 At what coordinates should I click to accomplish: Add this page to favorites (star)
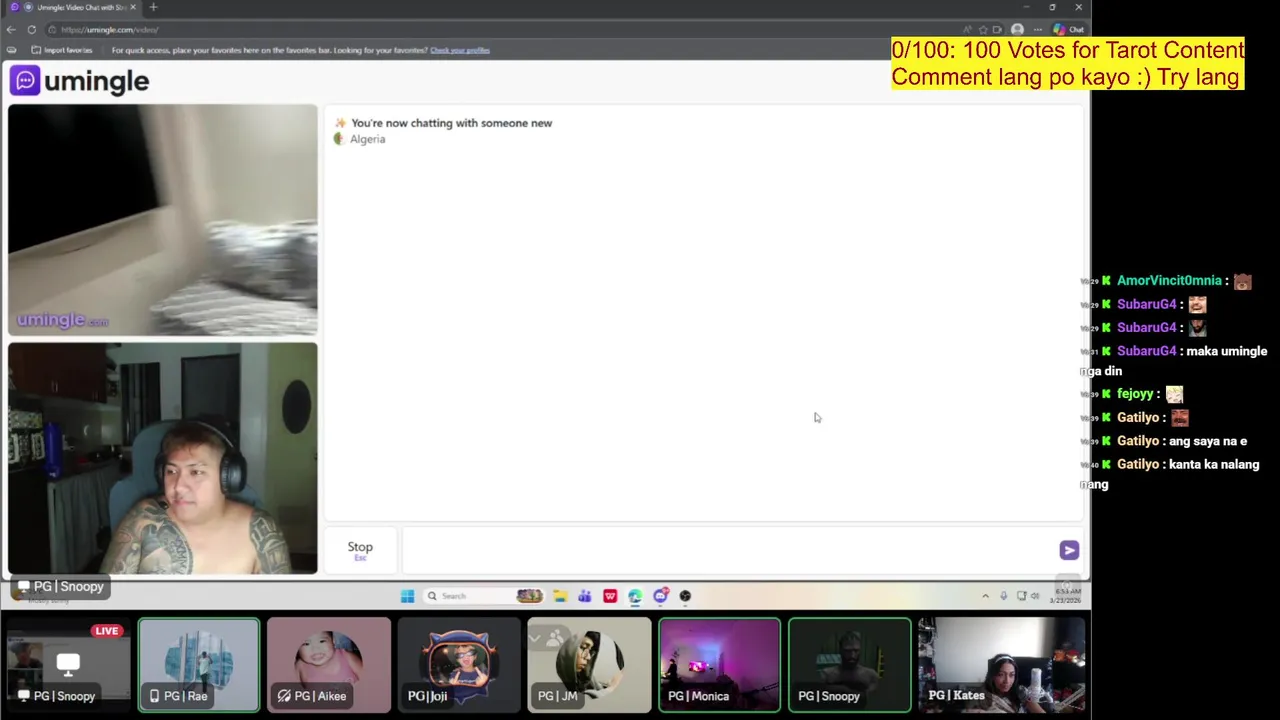[983, 30]
